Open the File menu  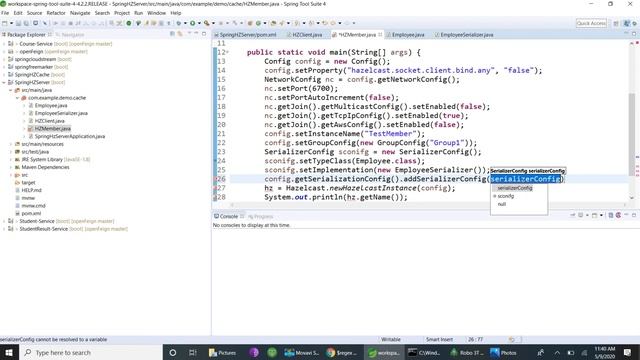(5, 13)
